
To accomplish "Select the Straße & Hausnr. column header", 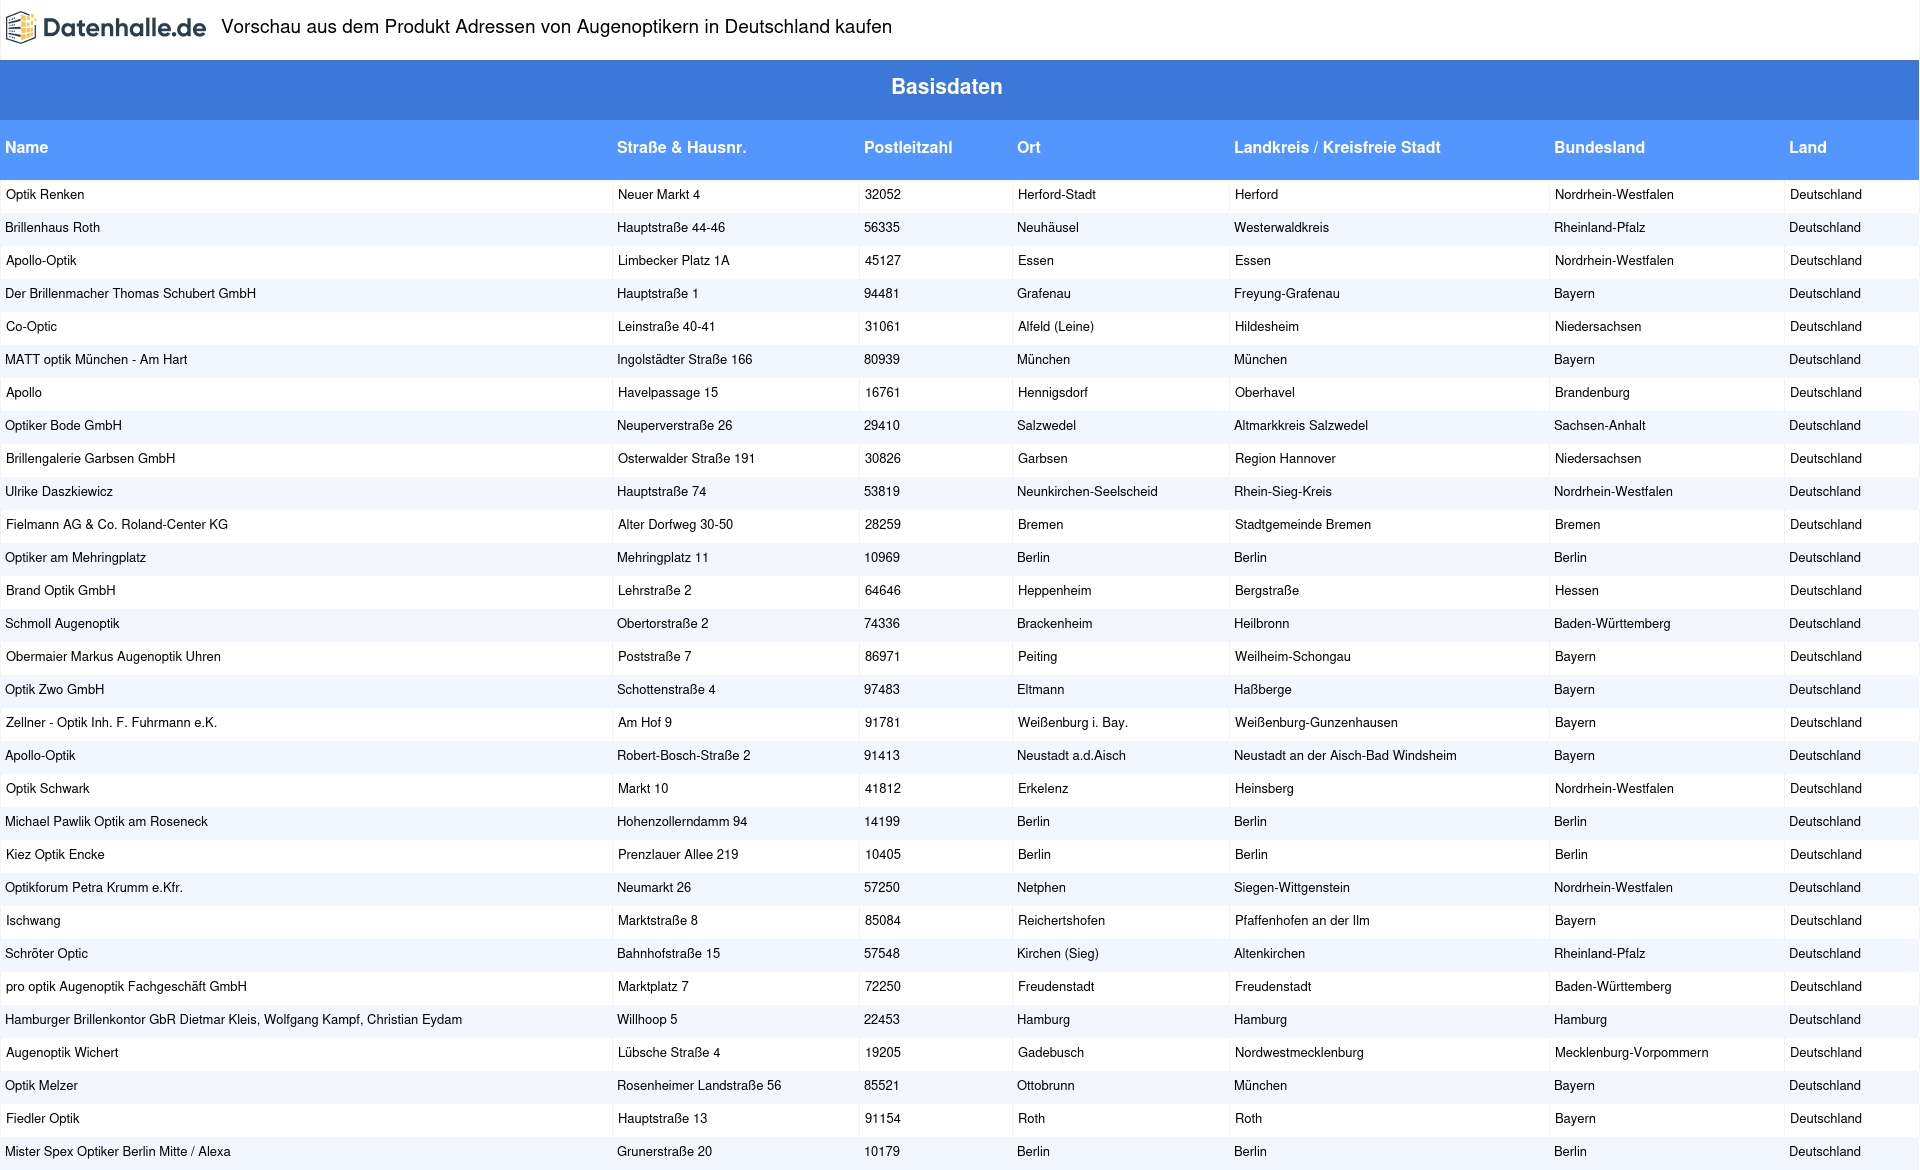I will (681, 147).
